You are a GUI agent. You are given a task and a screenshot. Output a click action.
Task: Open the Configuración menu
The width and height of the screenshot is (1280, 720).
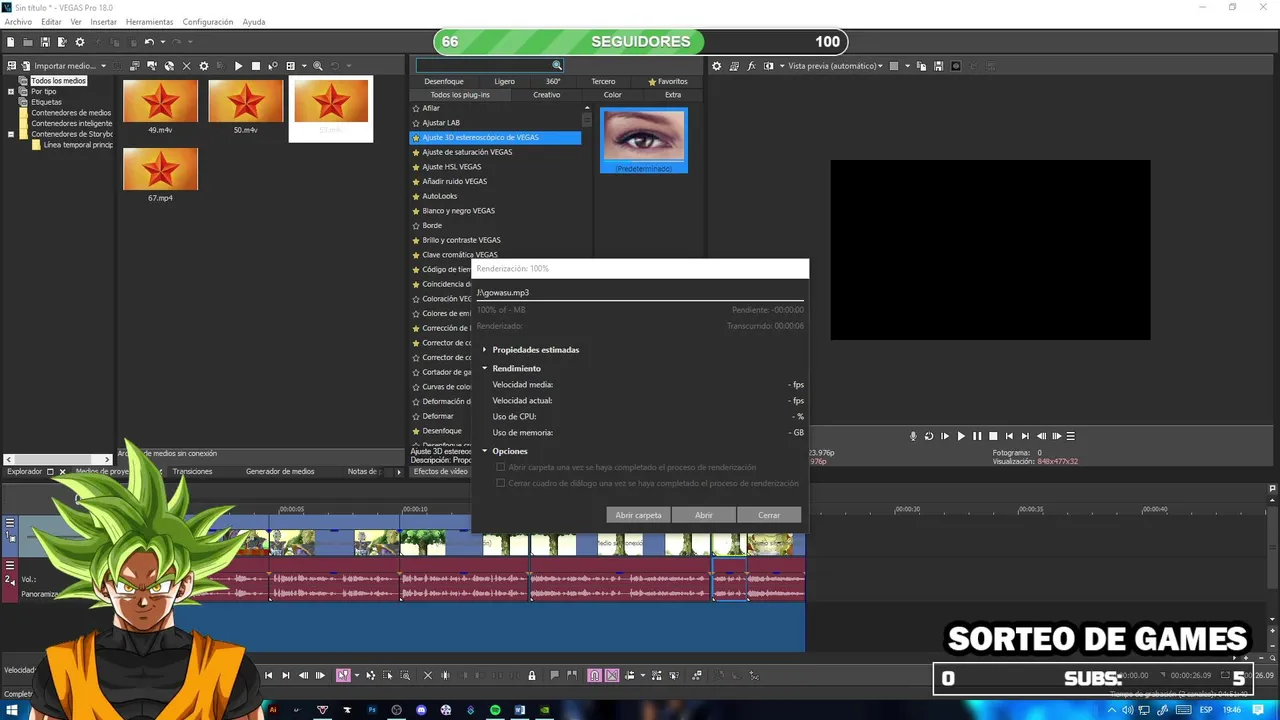(x=208, y=22)
